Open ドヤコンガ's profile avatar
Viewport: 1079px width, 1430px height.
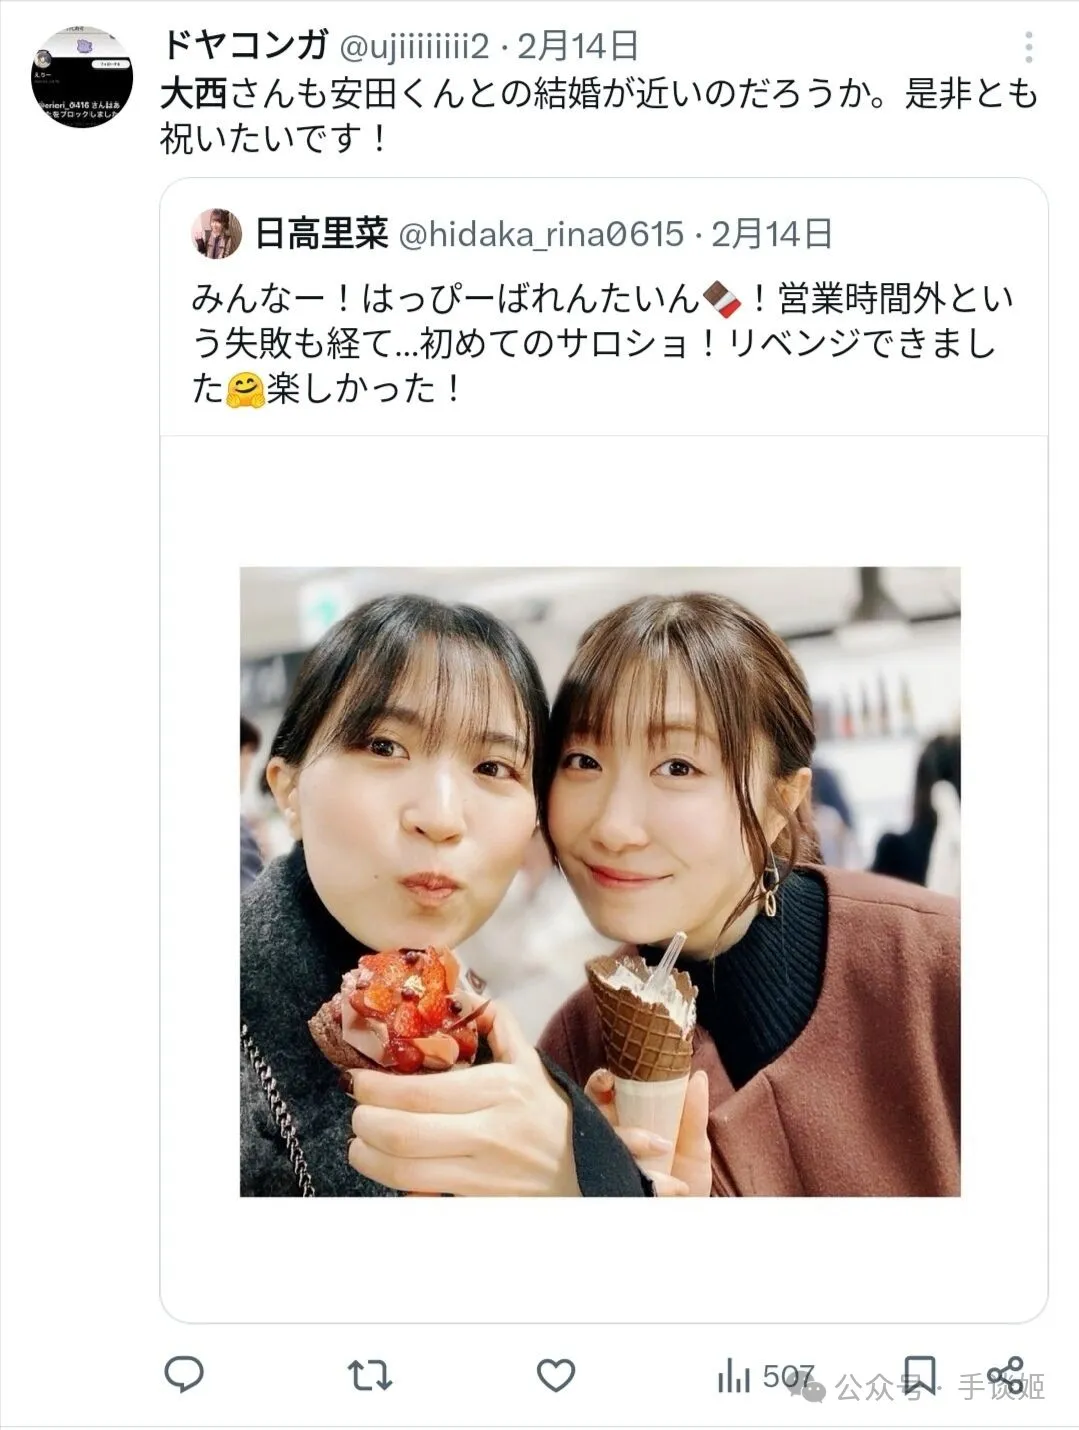[82, 77]
